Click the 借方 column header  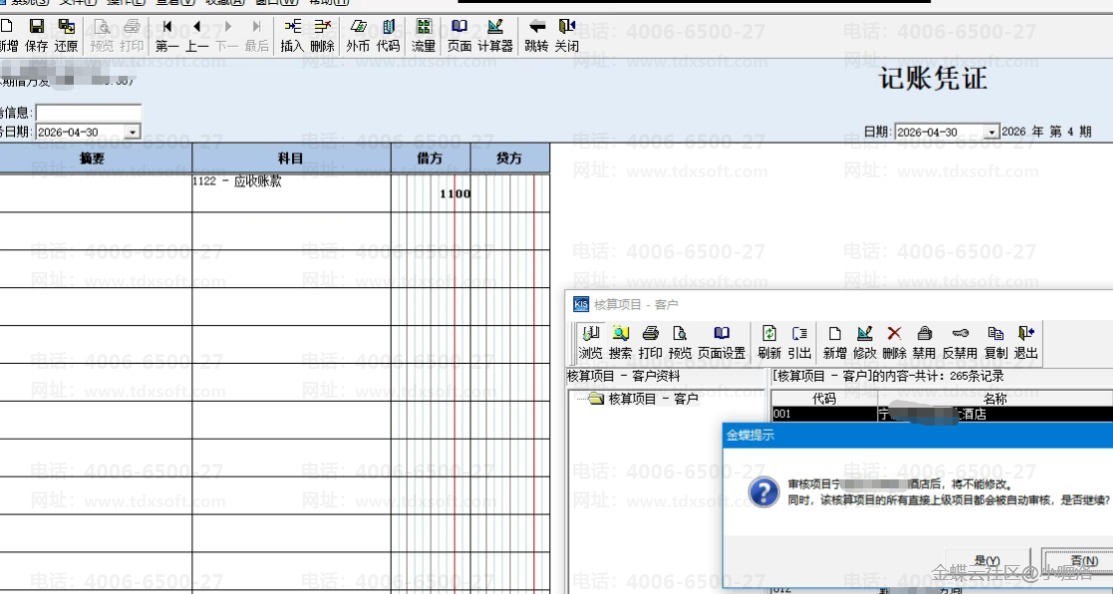click(430, 158)
